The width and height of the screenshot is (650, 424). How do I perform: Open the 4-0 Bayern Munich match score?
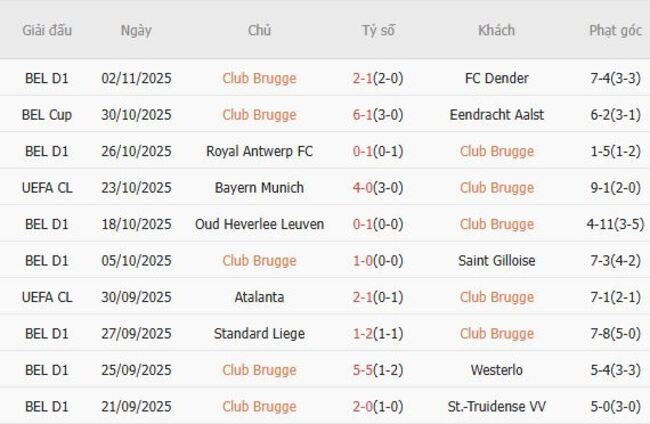[378, 188]
